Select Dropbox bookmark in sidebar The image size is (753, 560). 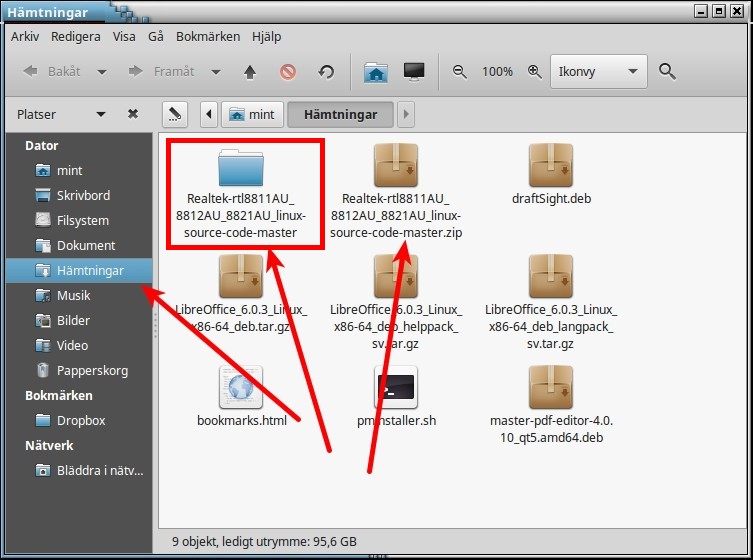click(80, 420)
